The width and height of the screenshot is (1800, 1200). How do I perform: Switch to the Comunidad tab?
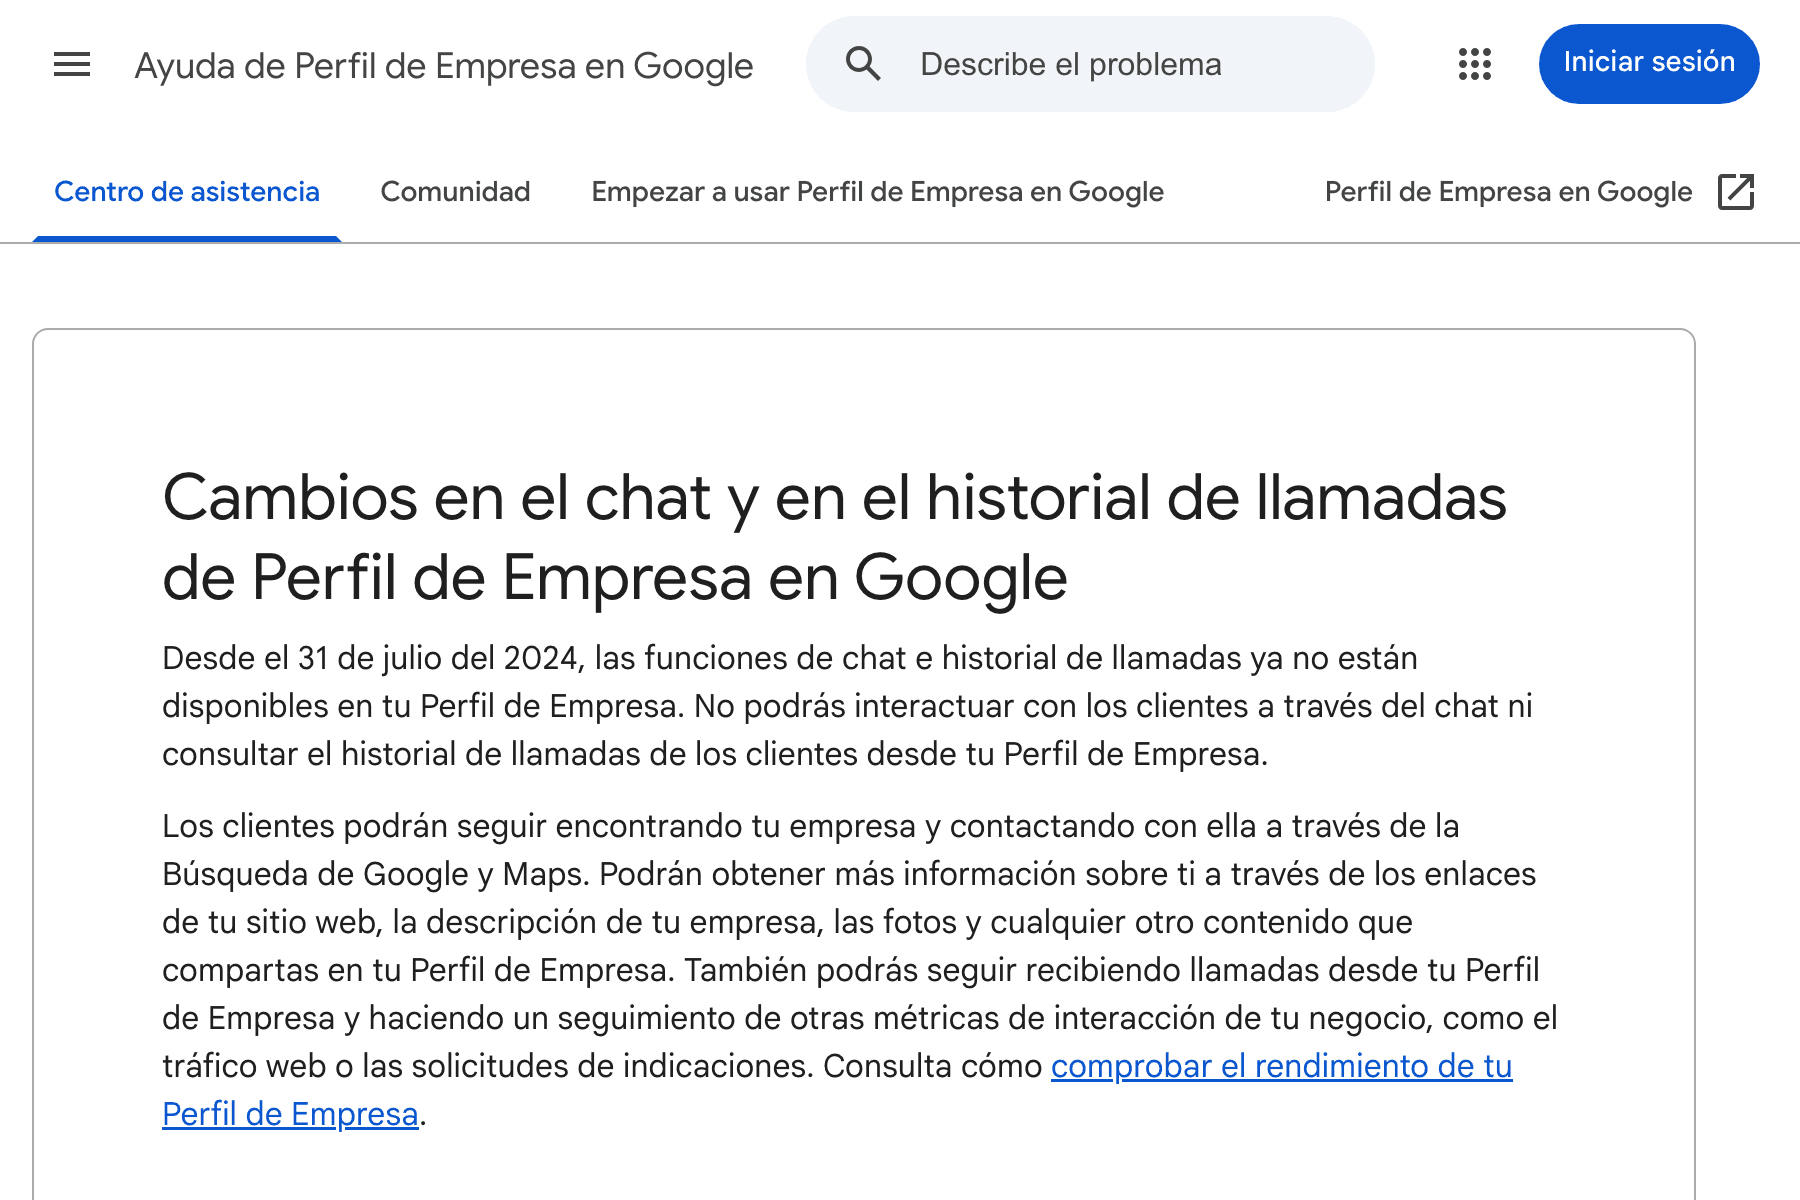pyautogui.click(x=455, y=191)
